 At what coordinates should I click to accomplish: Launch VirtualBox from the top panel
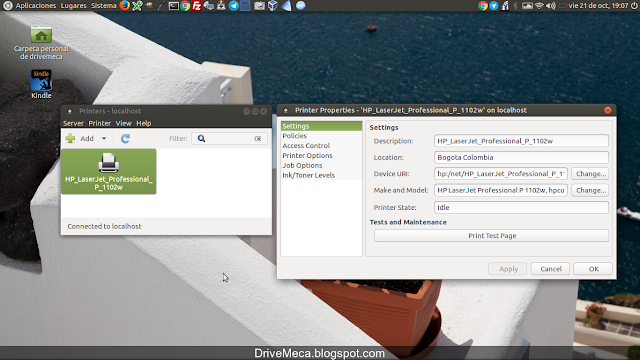(273, 6)
